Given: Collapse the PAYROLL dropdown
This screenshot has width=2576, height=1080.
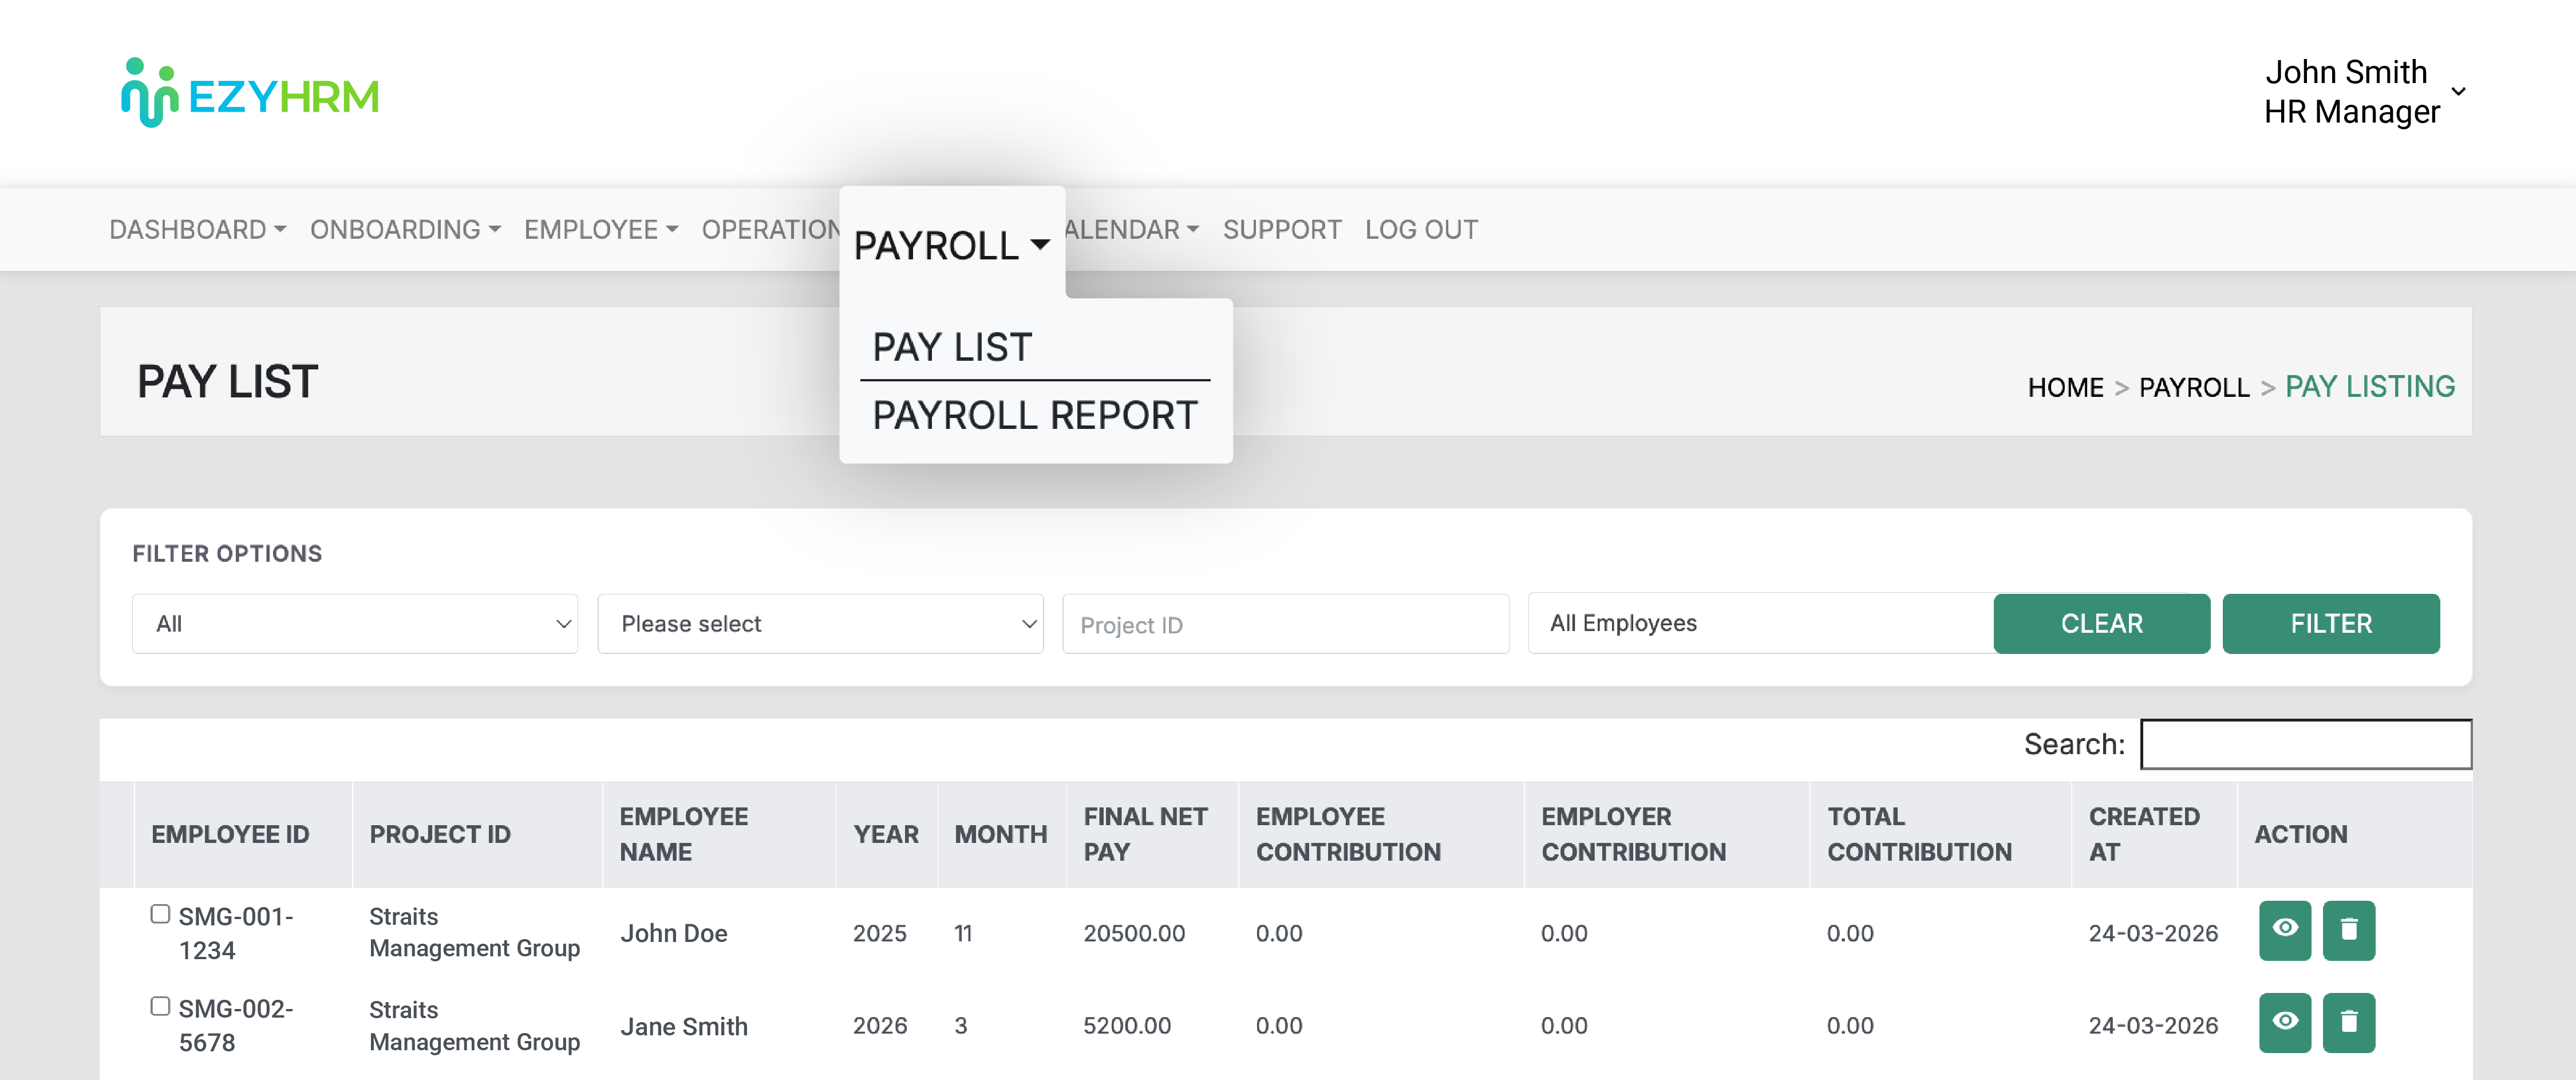Looking at the screenshot, I should coord(951,245).
